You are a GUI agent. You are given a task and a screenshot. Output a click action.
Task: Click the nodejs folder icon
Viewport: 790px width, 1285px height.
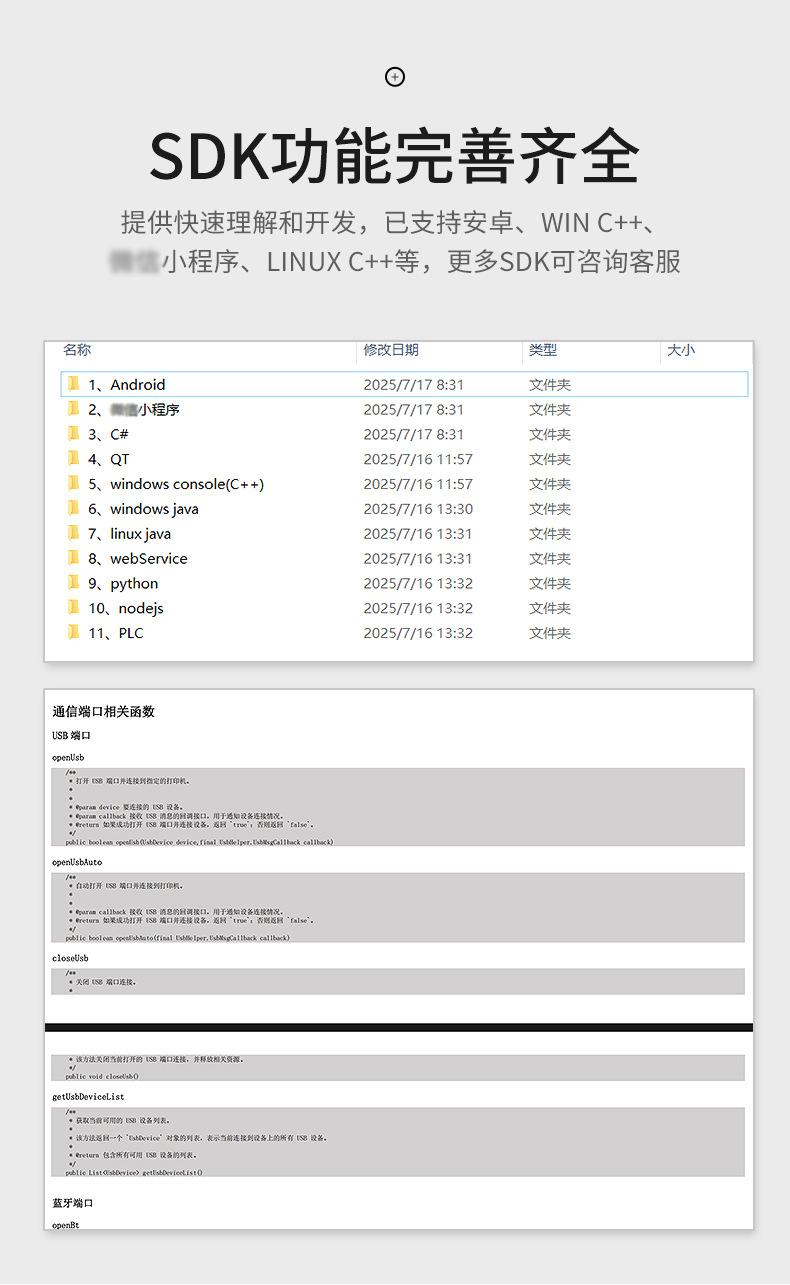click(x=73, y=608)
